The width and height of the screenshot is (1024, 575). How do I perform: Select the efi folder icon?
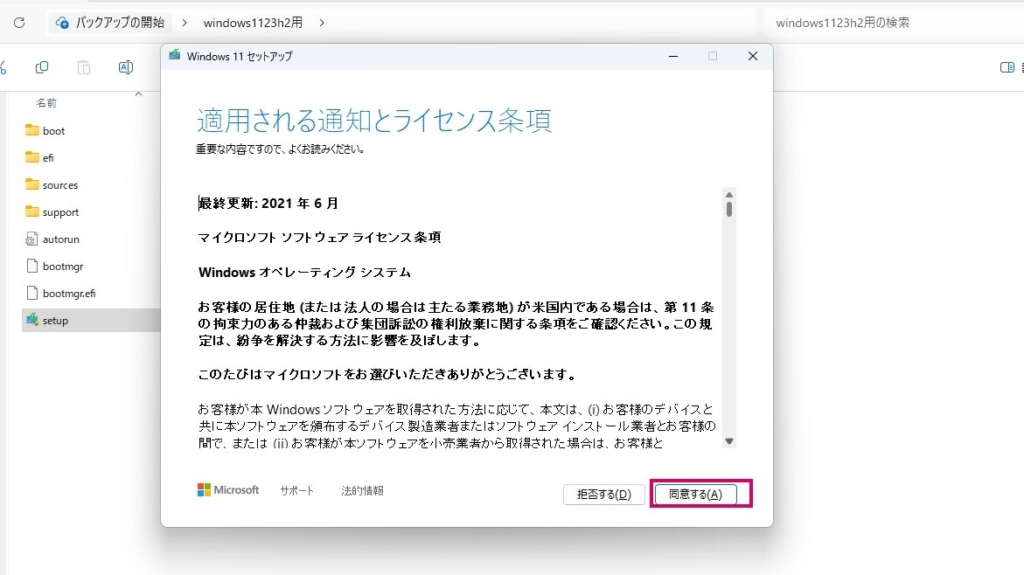(32, 157)
